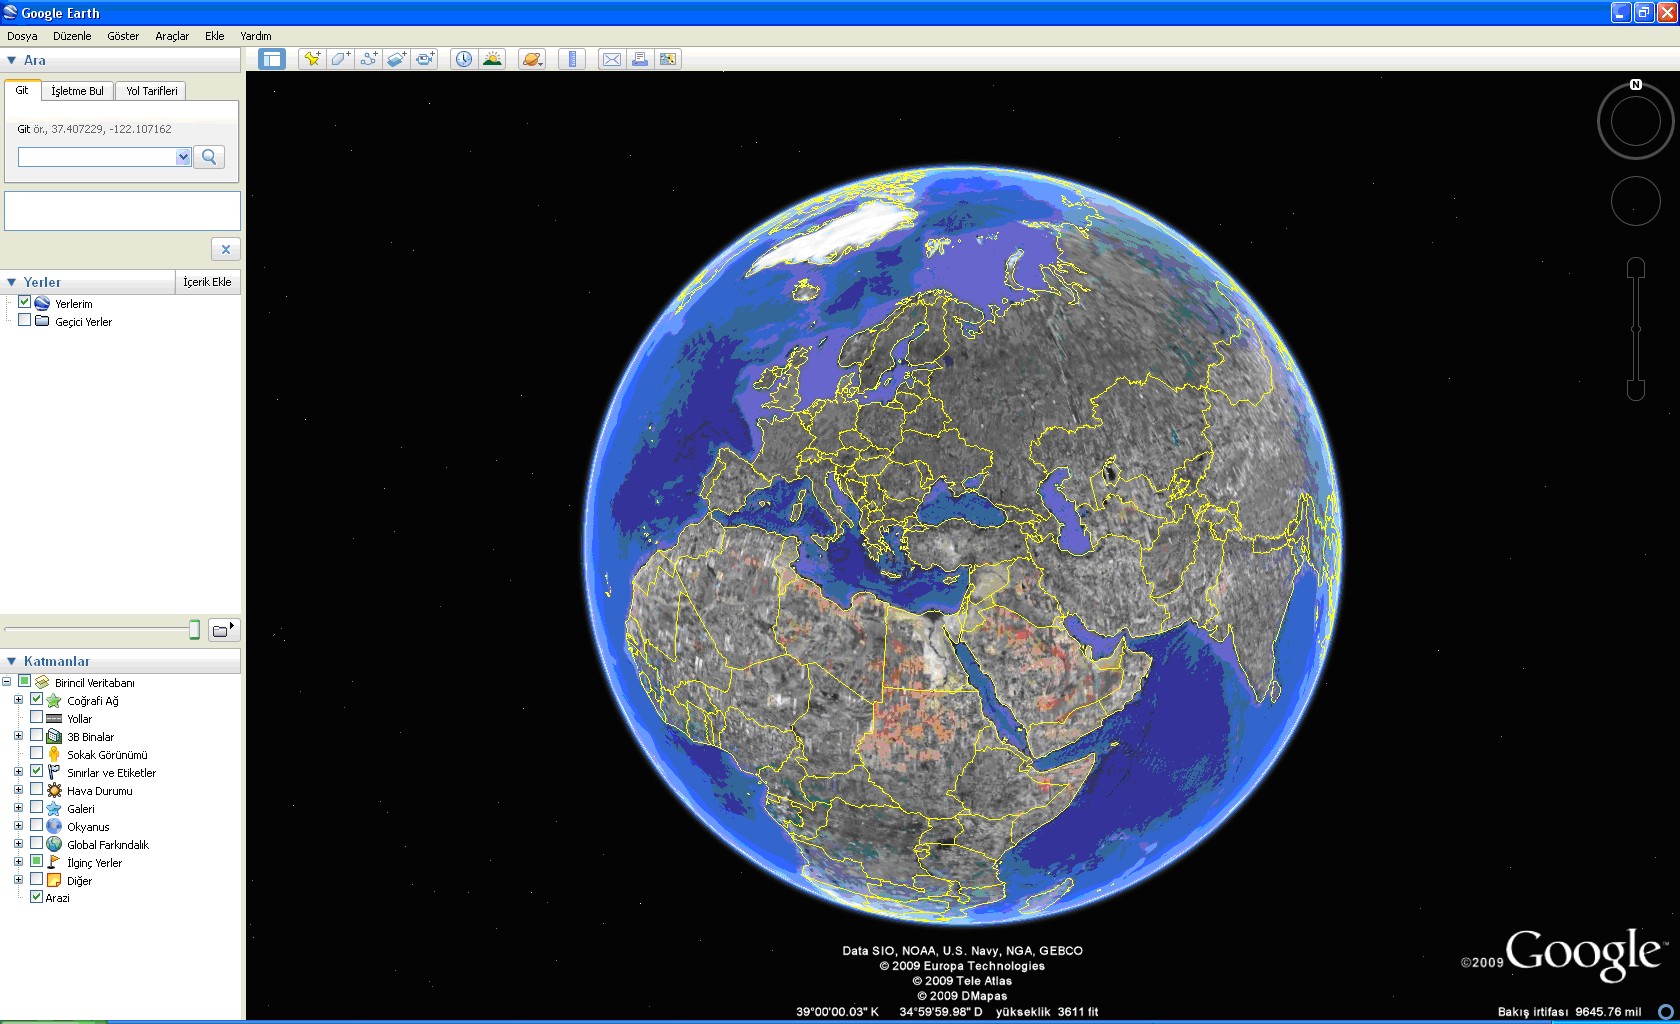This screenshot has width=1680, height=1024.
Task: Expand the Diğer tree node
Action: pyautogui.click(x=18, y=880)
